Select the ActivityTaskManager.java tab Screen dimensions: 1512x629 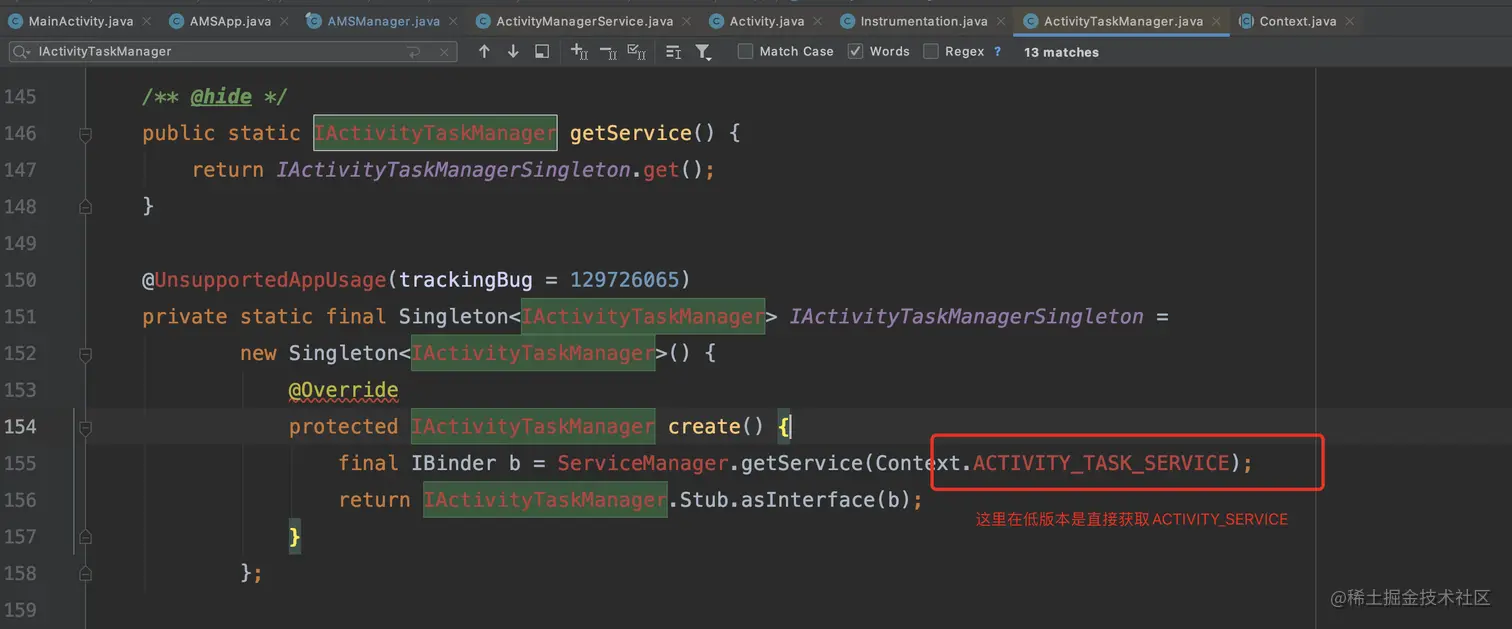coord(1123,21)
